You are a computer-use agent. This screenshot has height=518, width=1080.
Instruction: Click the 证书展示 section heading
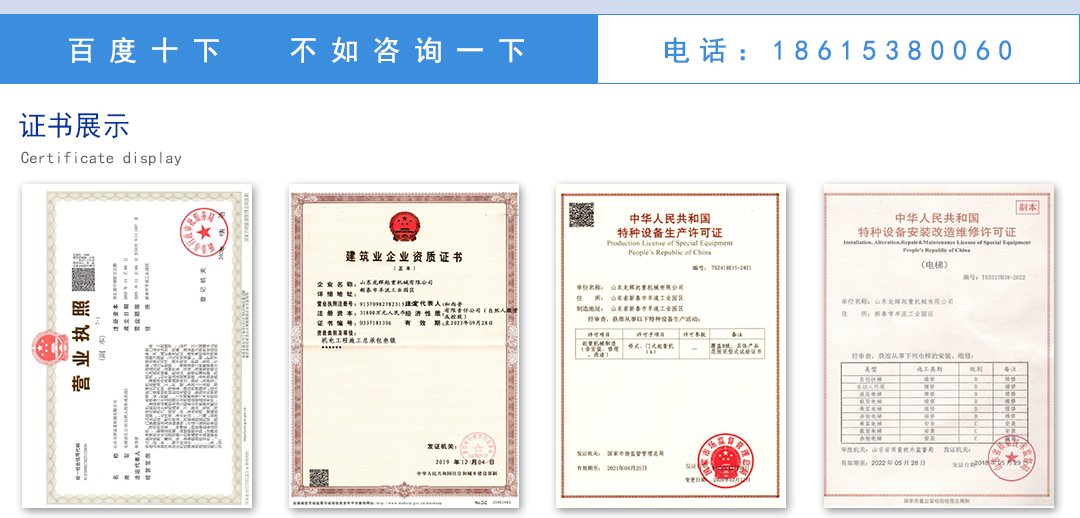click(75, 126)
